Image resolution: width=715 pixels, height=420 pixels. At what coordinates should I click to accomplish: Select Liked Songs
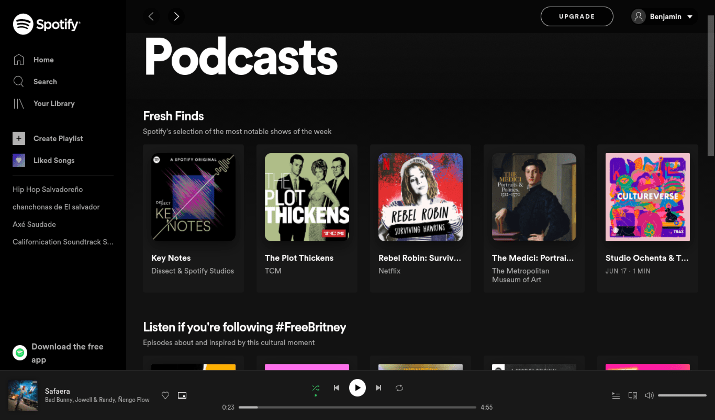(54, 160)
